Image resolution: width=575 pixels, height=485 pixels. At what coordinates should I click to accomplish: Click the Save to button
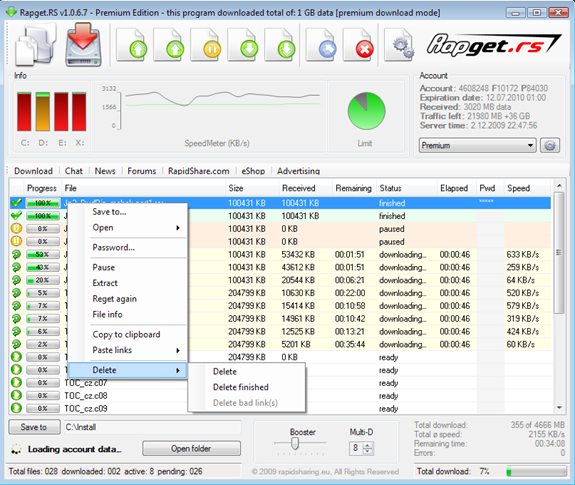click(34, 427)
